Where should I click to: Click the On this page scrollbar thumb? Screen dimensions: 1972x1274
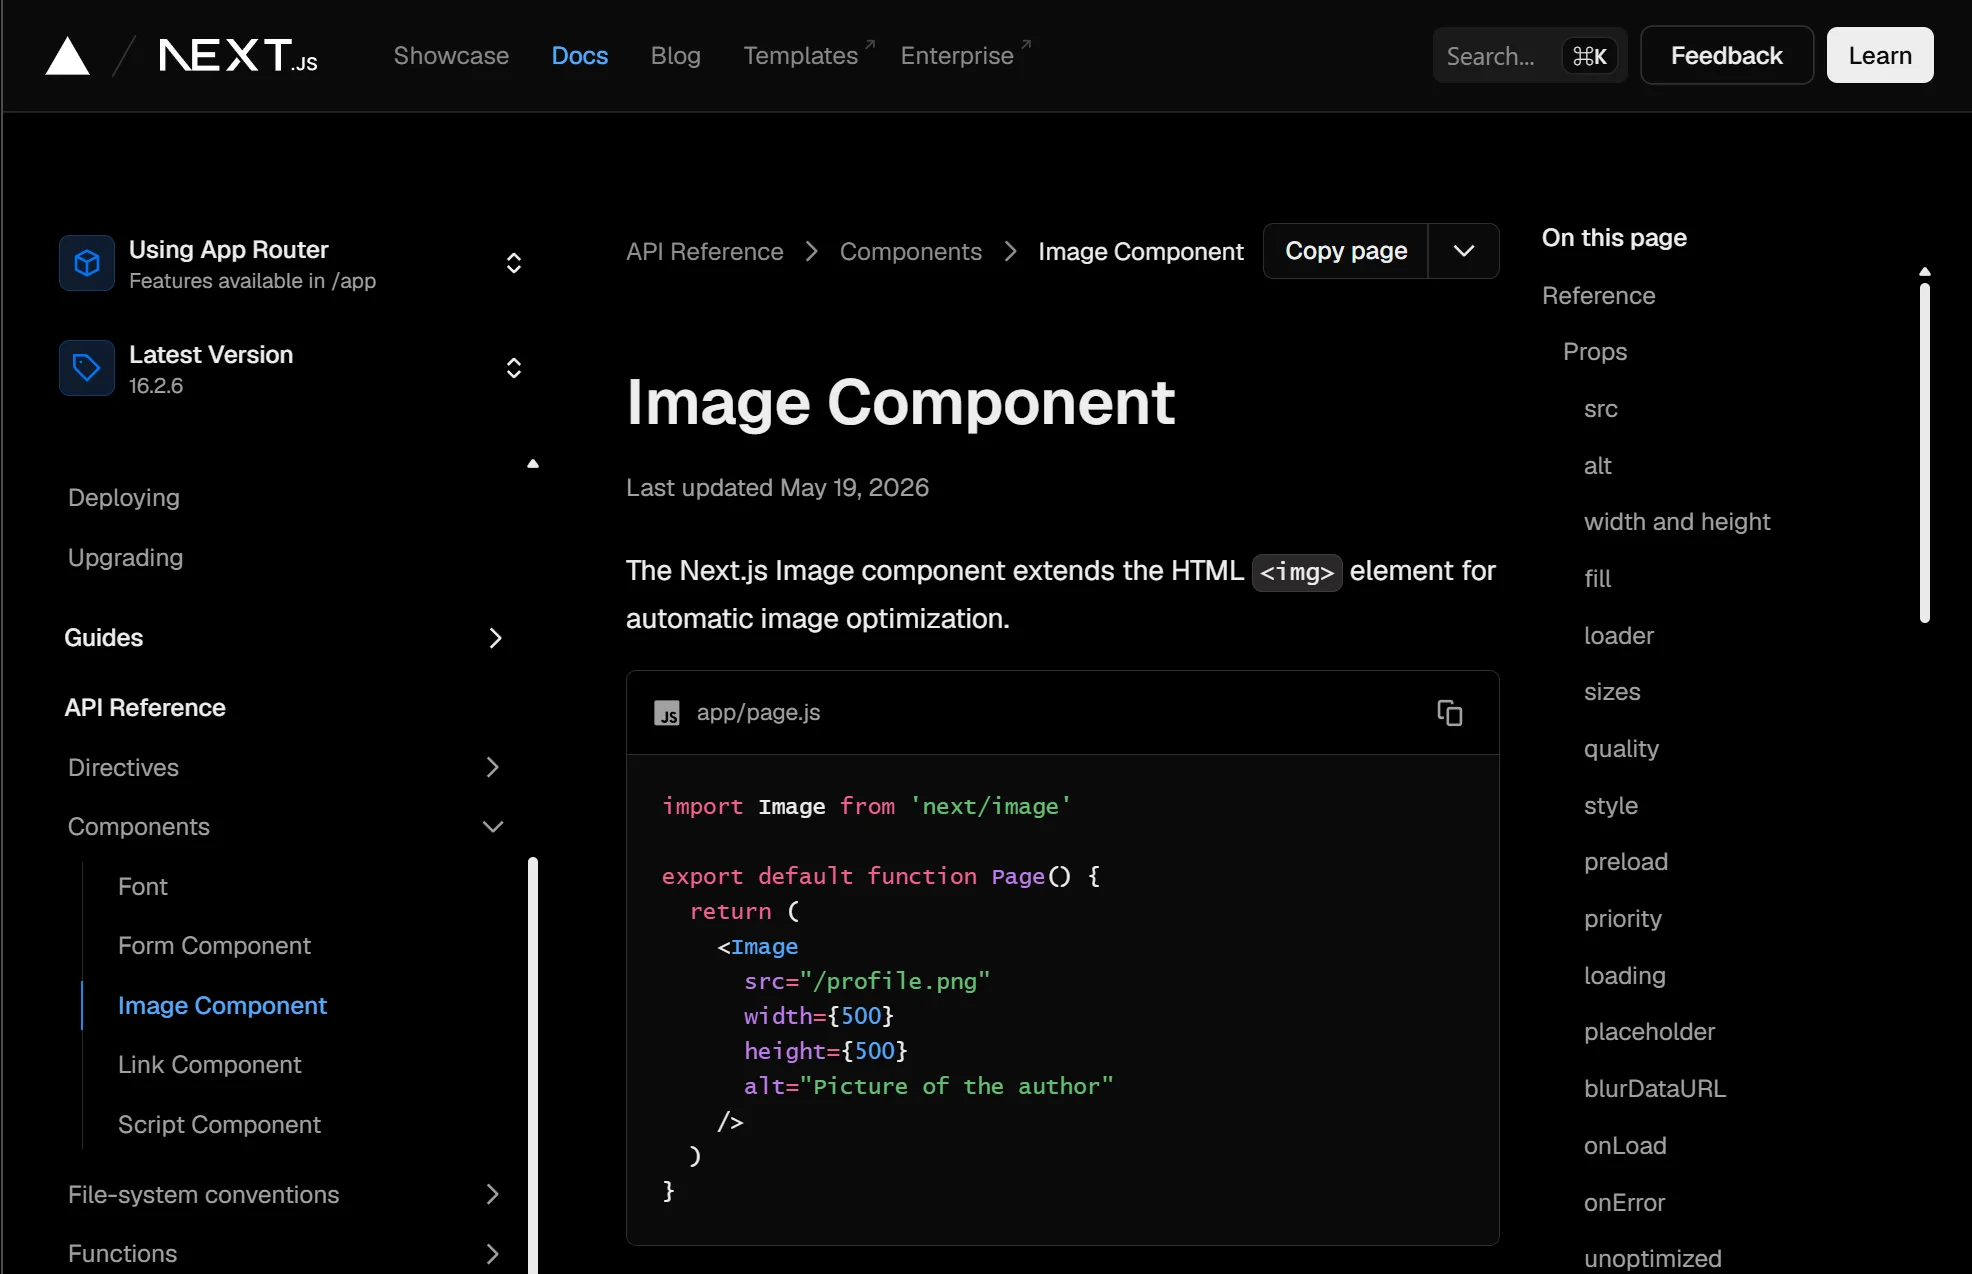(1924, 453)
